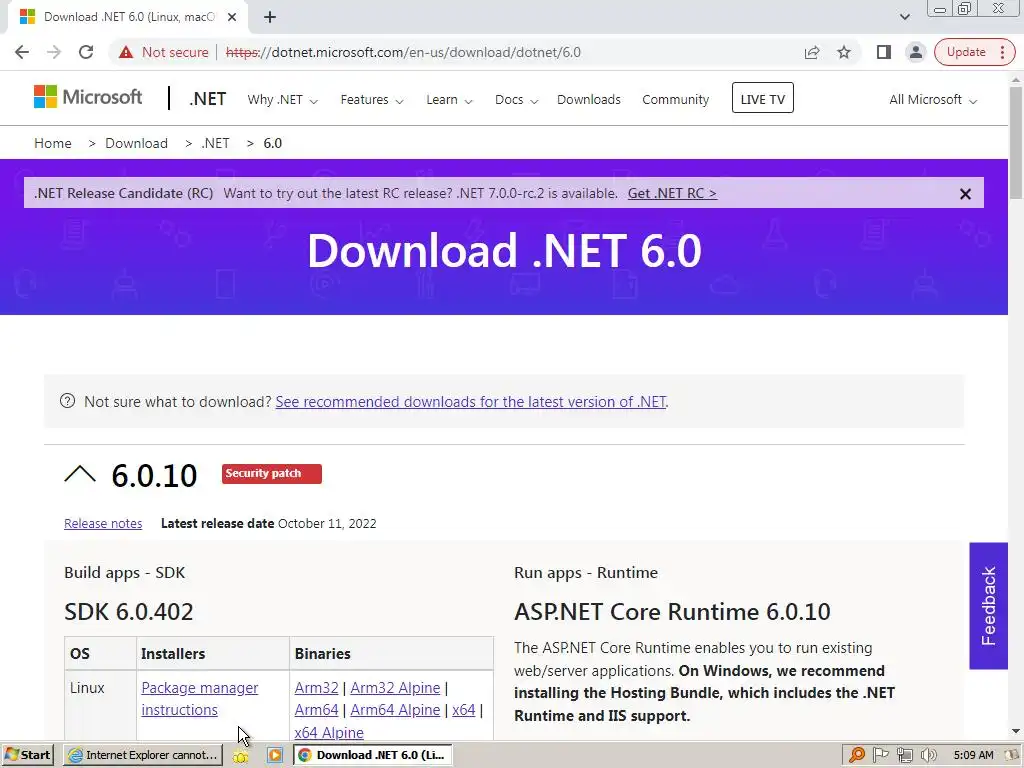This screenshot has width=1024, height=768.
Task: Open the recommended downloads link
Action: (470, 402)
